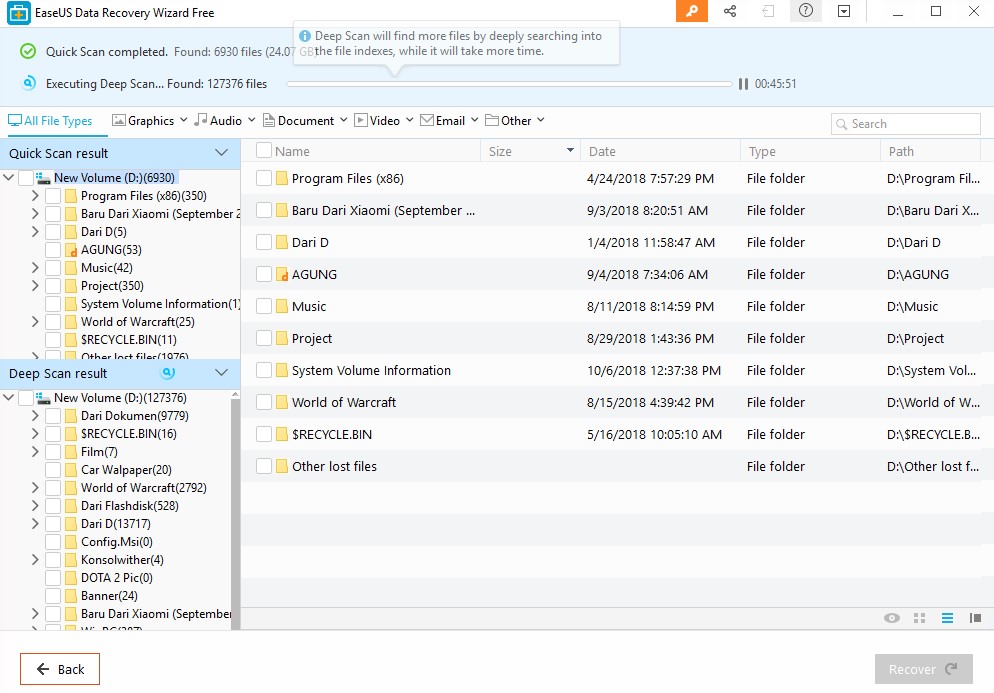The image size is (994, 693).
Task: Click the EaseUS app logo icon
Action: coord(18,13)
